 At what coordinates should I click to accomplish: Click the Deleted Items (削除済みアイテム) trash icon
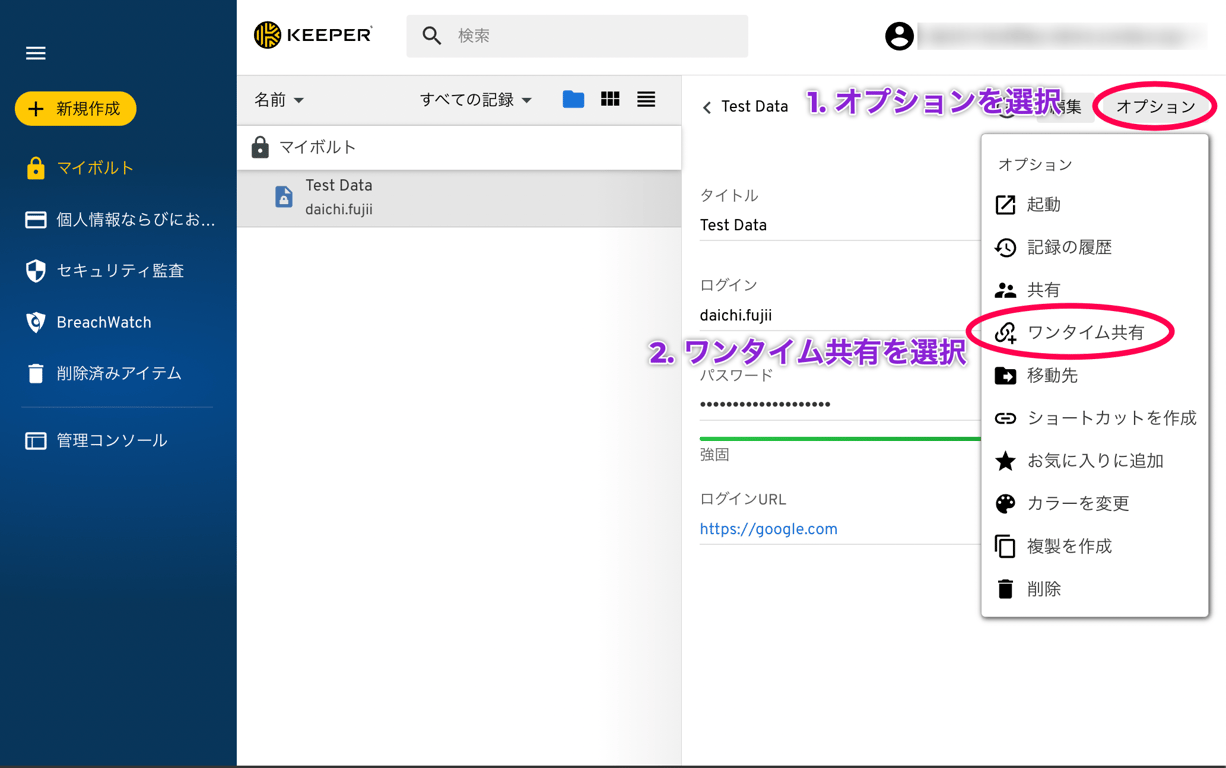click(x=37, y=373)
